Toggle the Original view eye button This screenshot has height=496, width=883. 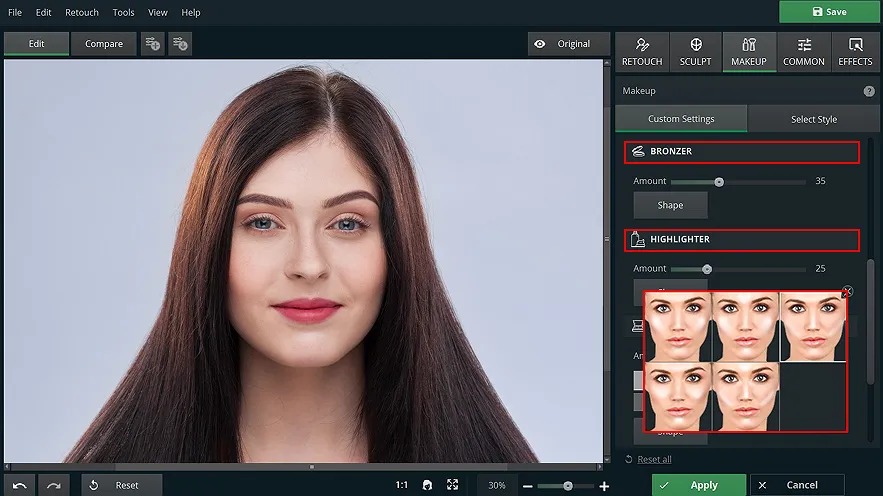569,44
